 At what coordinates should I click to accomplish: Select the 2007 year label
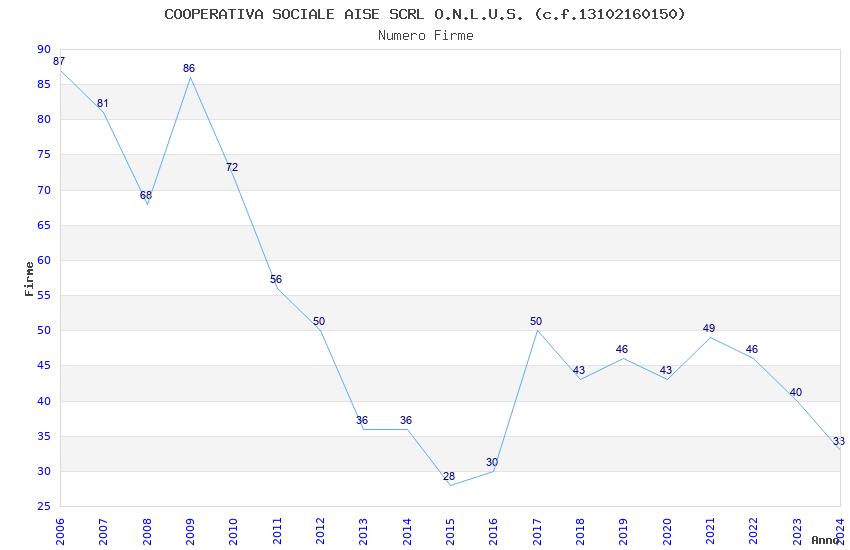104,531
